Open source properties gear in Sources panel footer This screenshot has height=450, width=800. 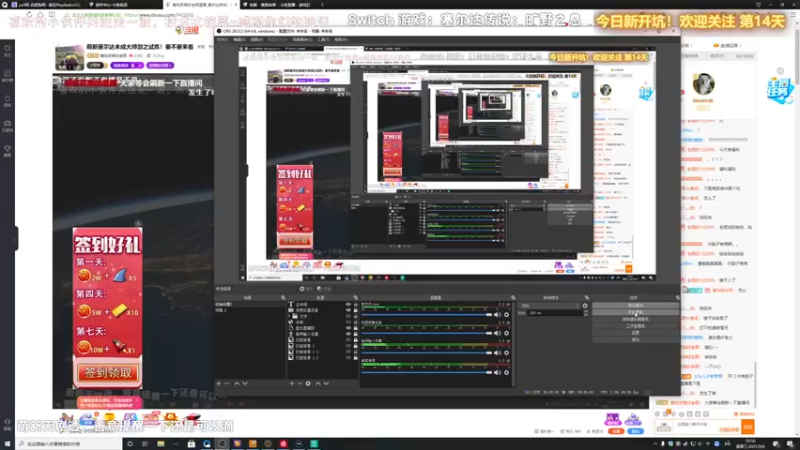coord(308,383)
